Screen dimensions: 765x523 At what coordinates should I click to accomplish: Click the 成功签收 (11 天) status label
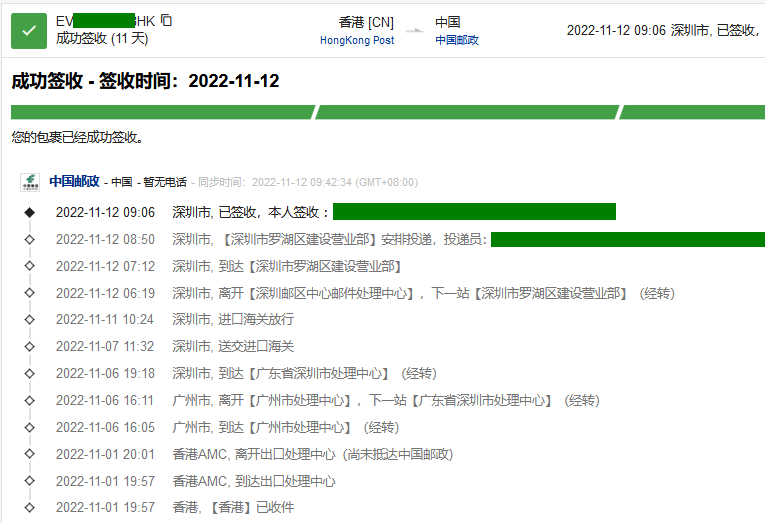(x=104, y=39)
